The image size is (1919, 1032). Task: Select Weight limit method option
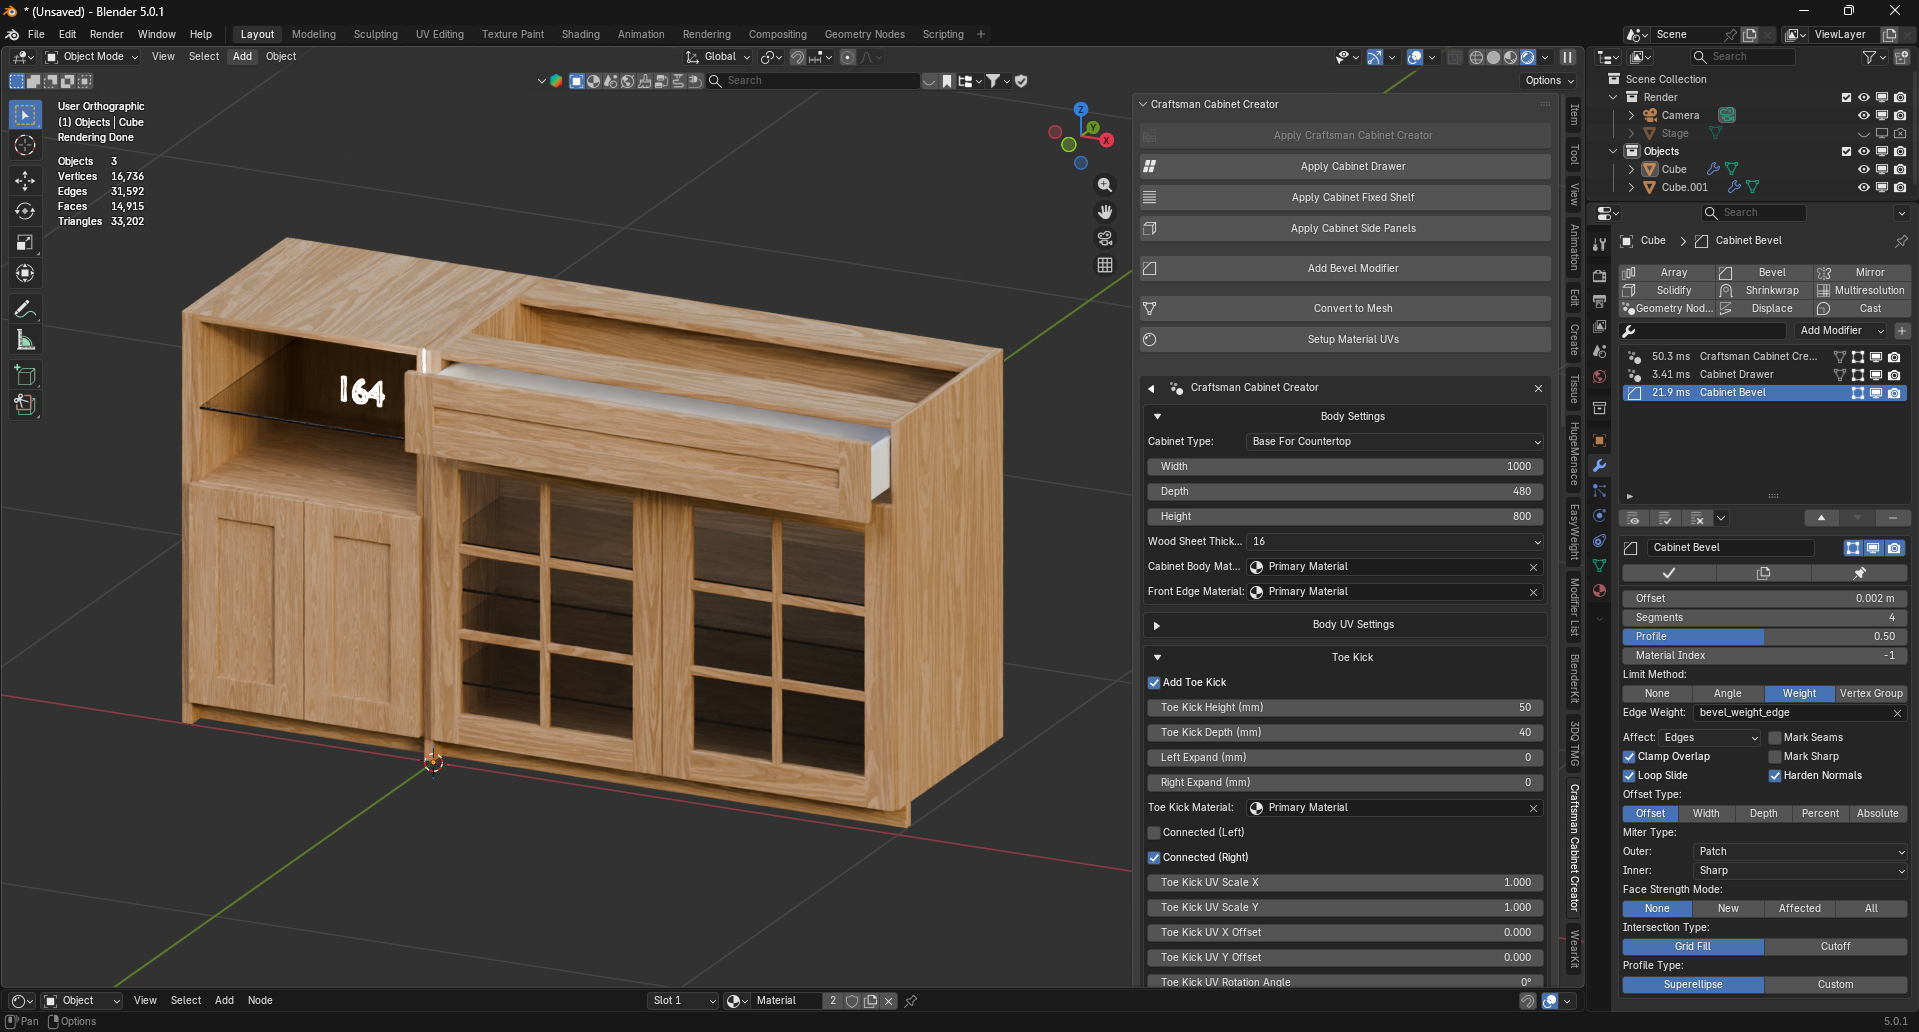pos(1799,694)
